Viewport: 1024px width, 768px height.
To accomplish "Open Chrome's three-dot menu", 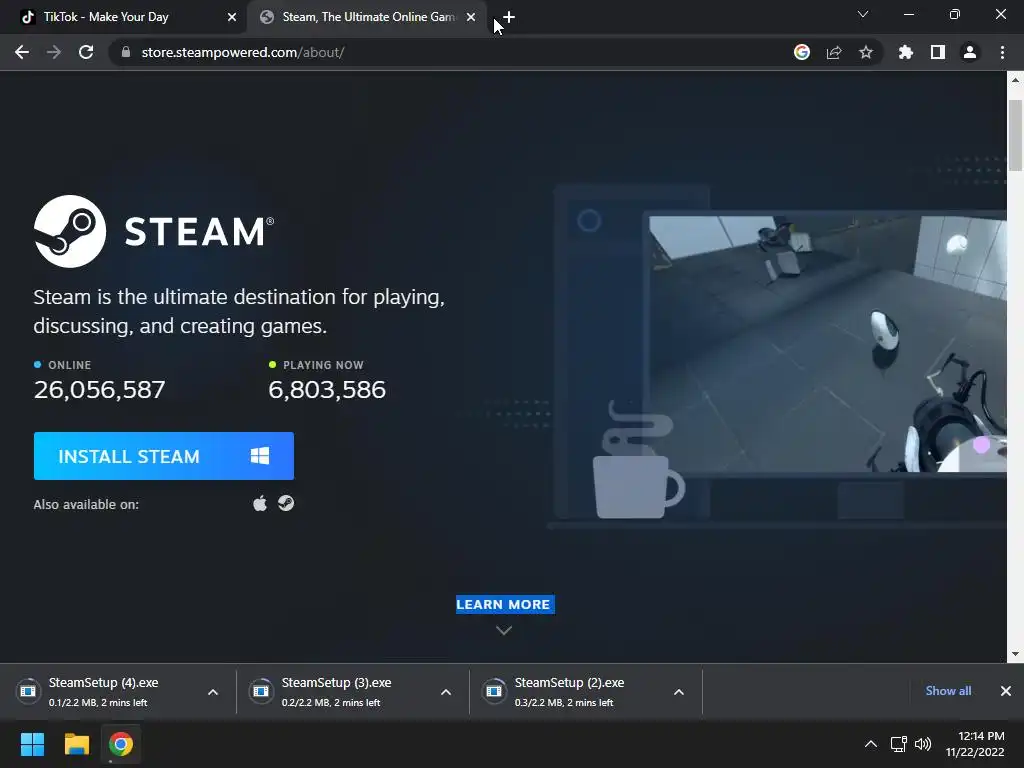I will coord(1002,52).
